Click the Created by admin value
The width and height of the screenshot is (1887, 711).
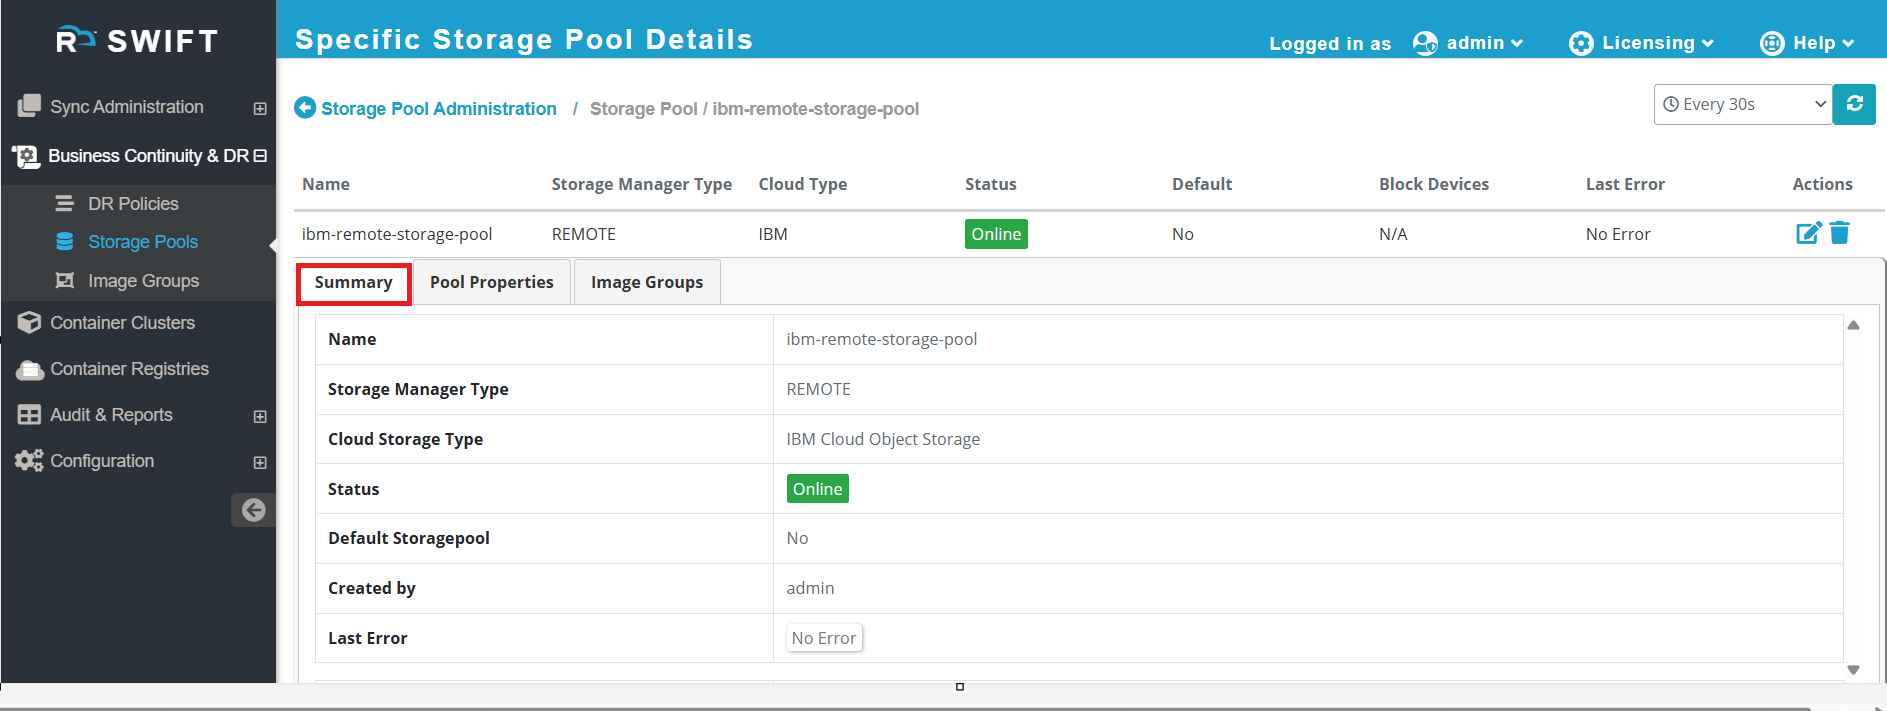click(x=810, y=588)
